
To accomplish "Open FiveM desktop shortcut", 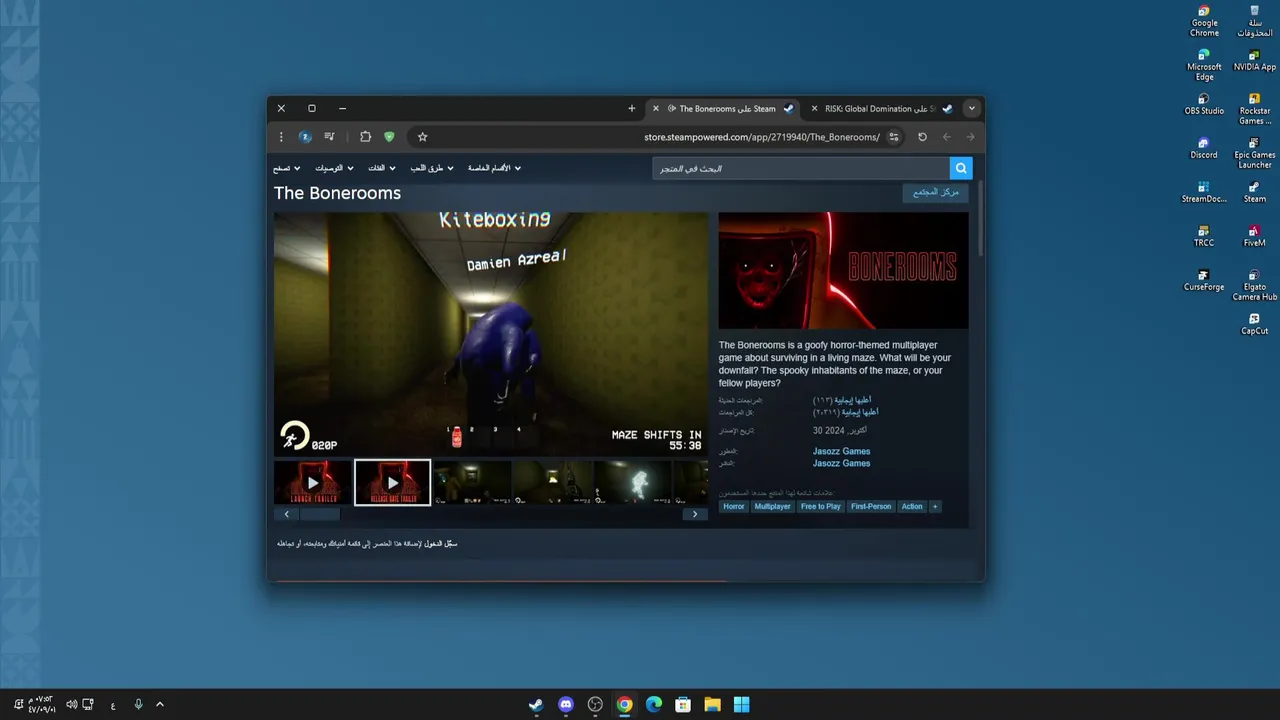I will coord(1254,236).
